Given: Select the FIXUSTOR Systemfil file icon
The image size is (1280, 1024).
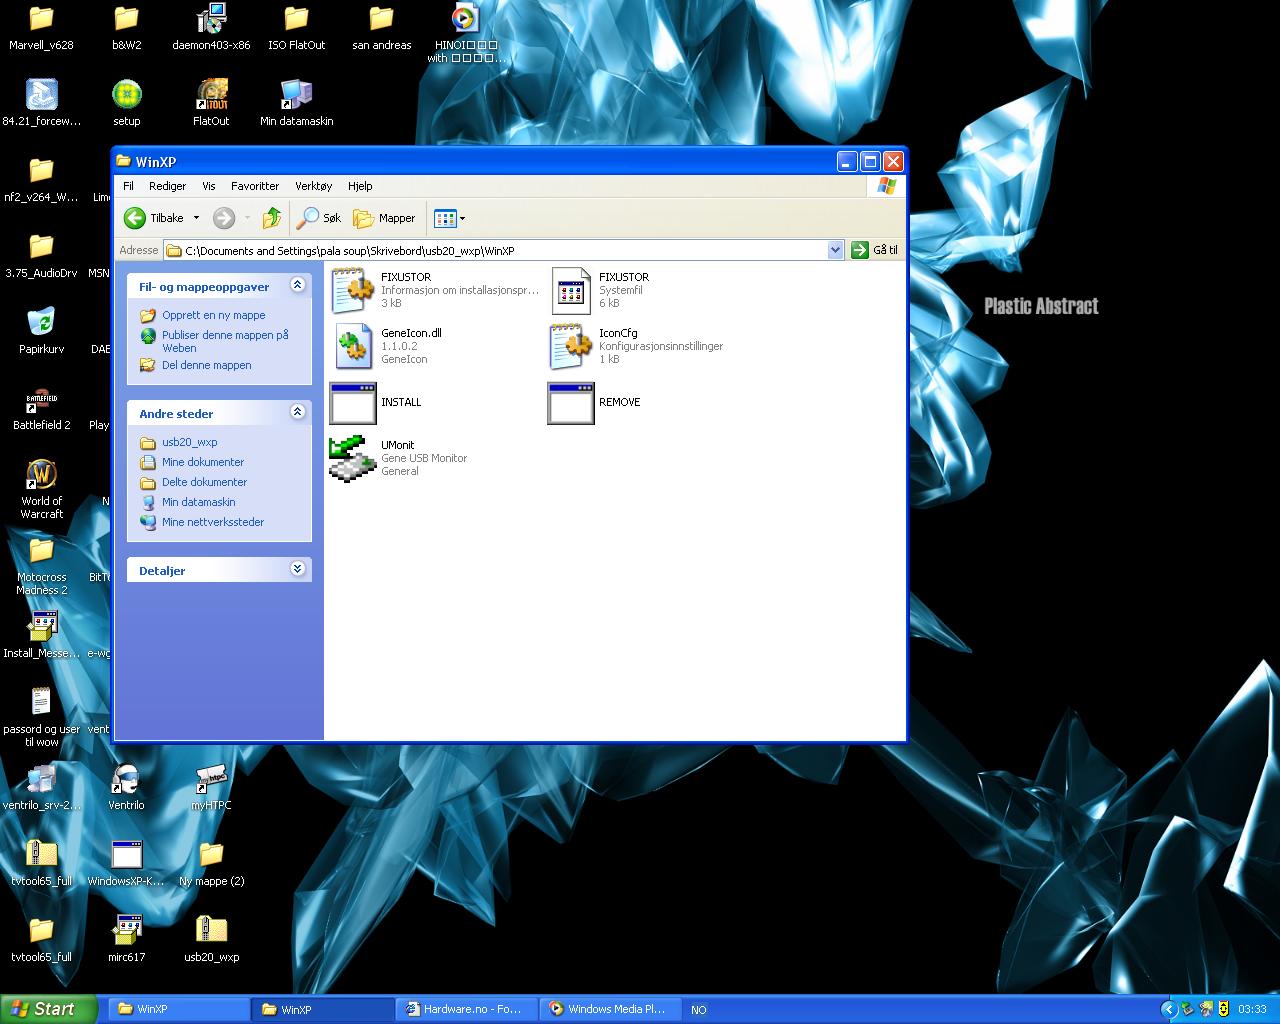Looking at the screenshot, I should click(x=571, y=290).
